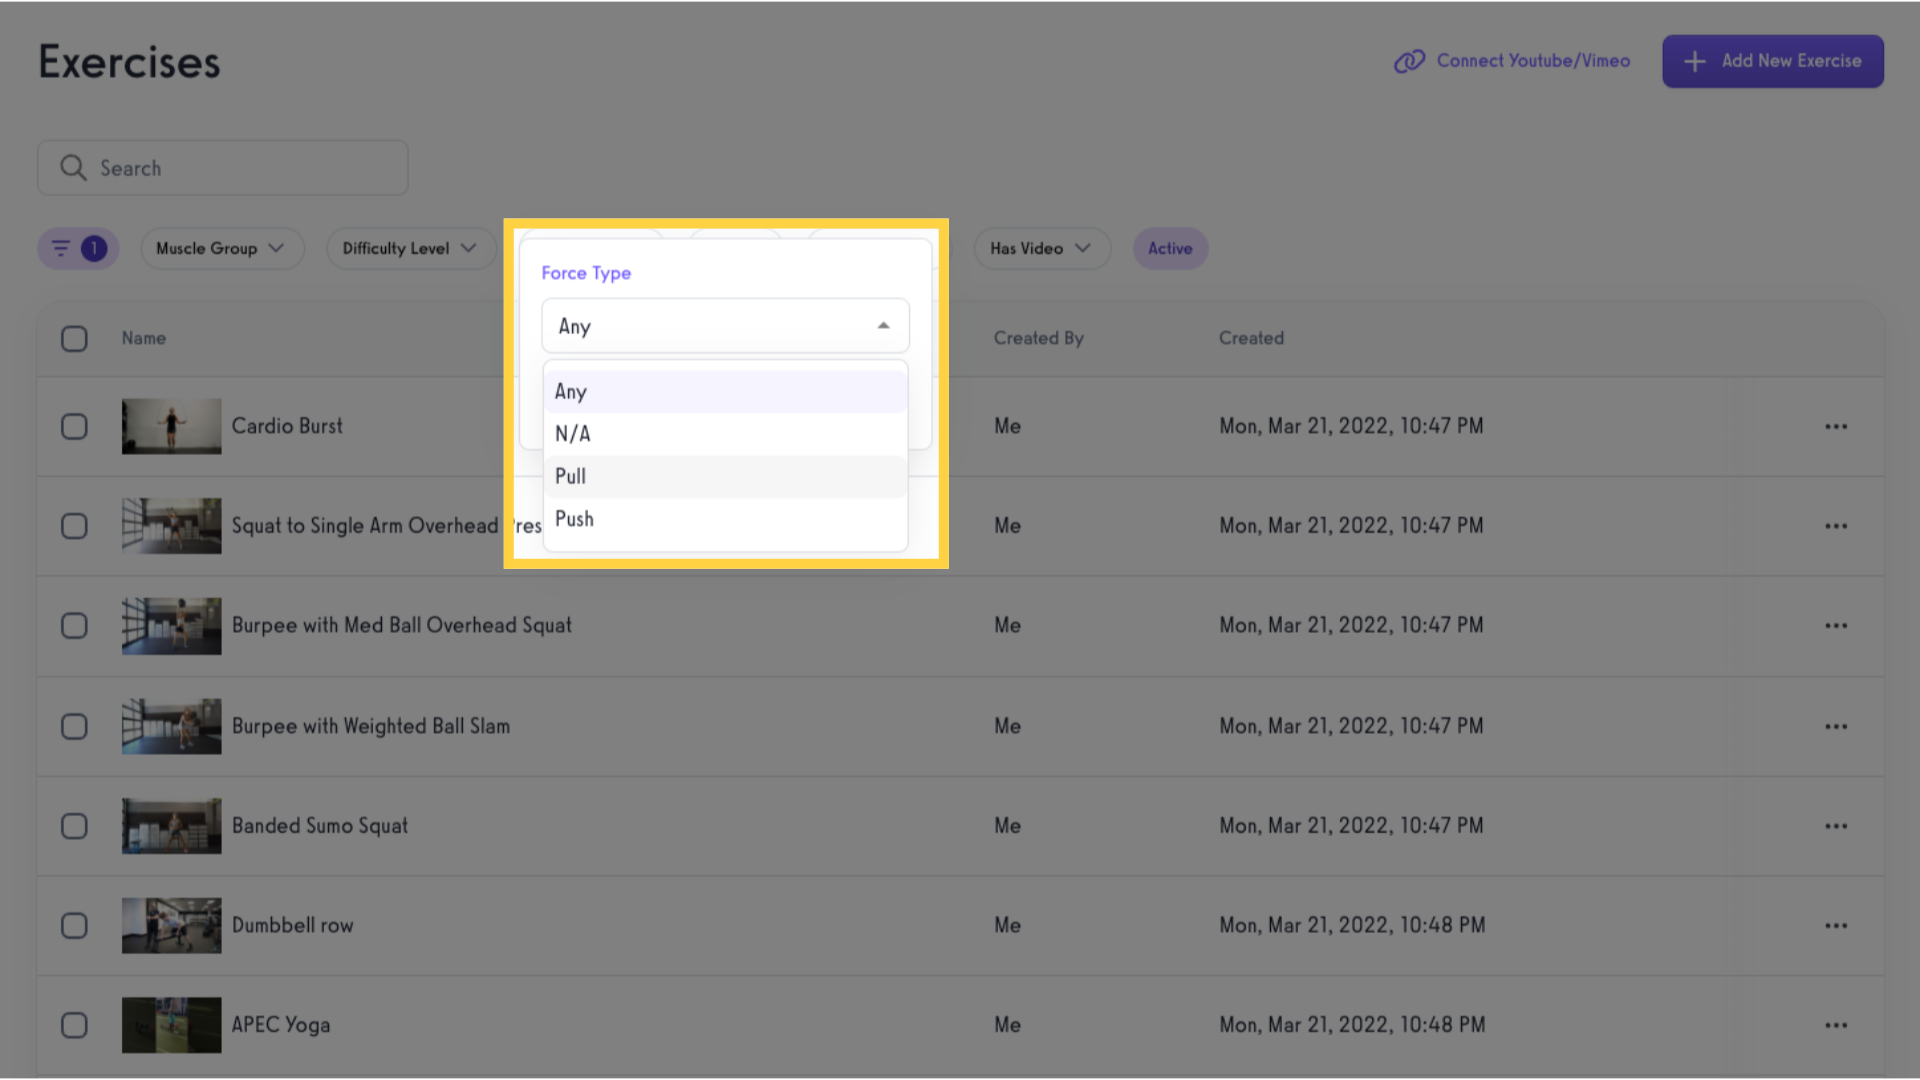
Task: Open Burpee with Weighted Ball Slam thumbnail
Action: (171, 726)
